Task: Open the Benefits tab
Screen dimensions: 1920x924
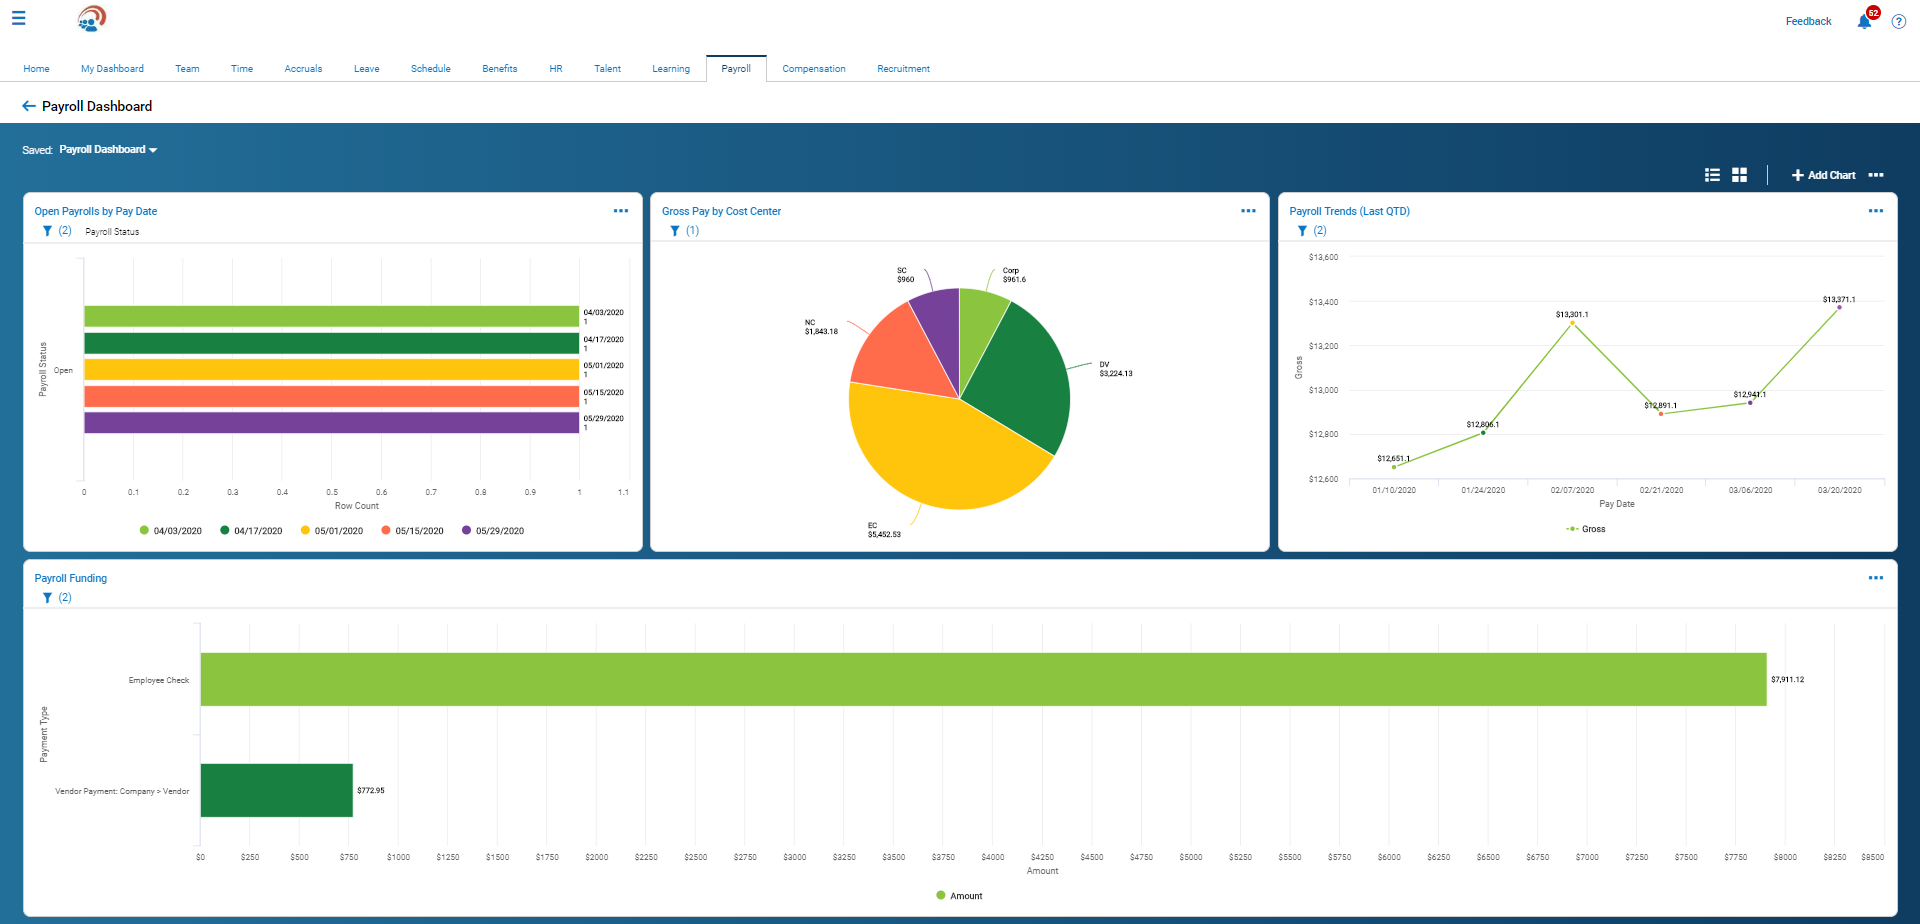Action: coord(499,69)
